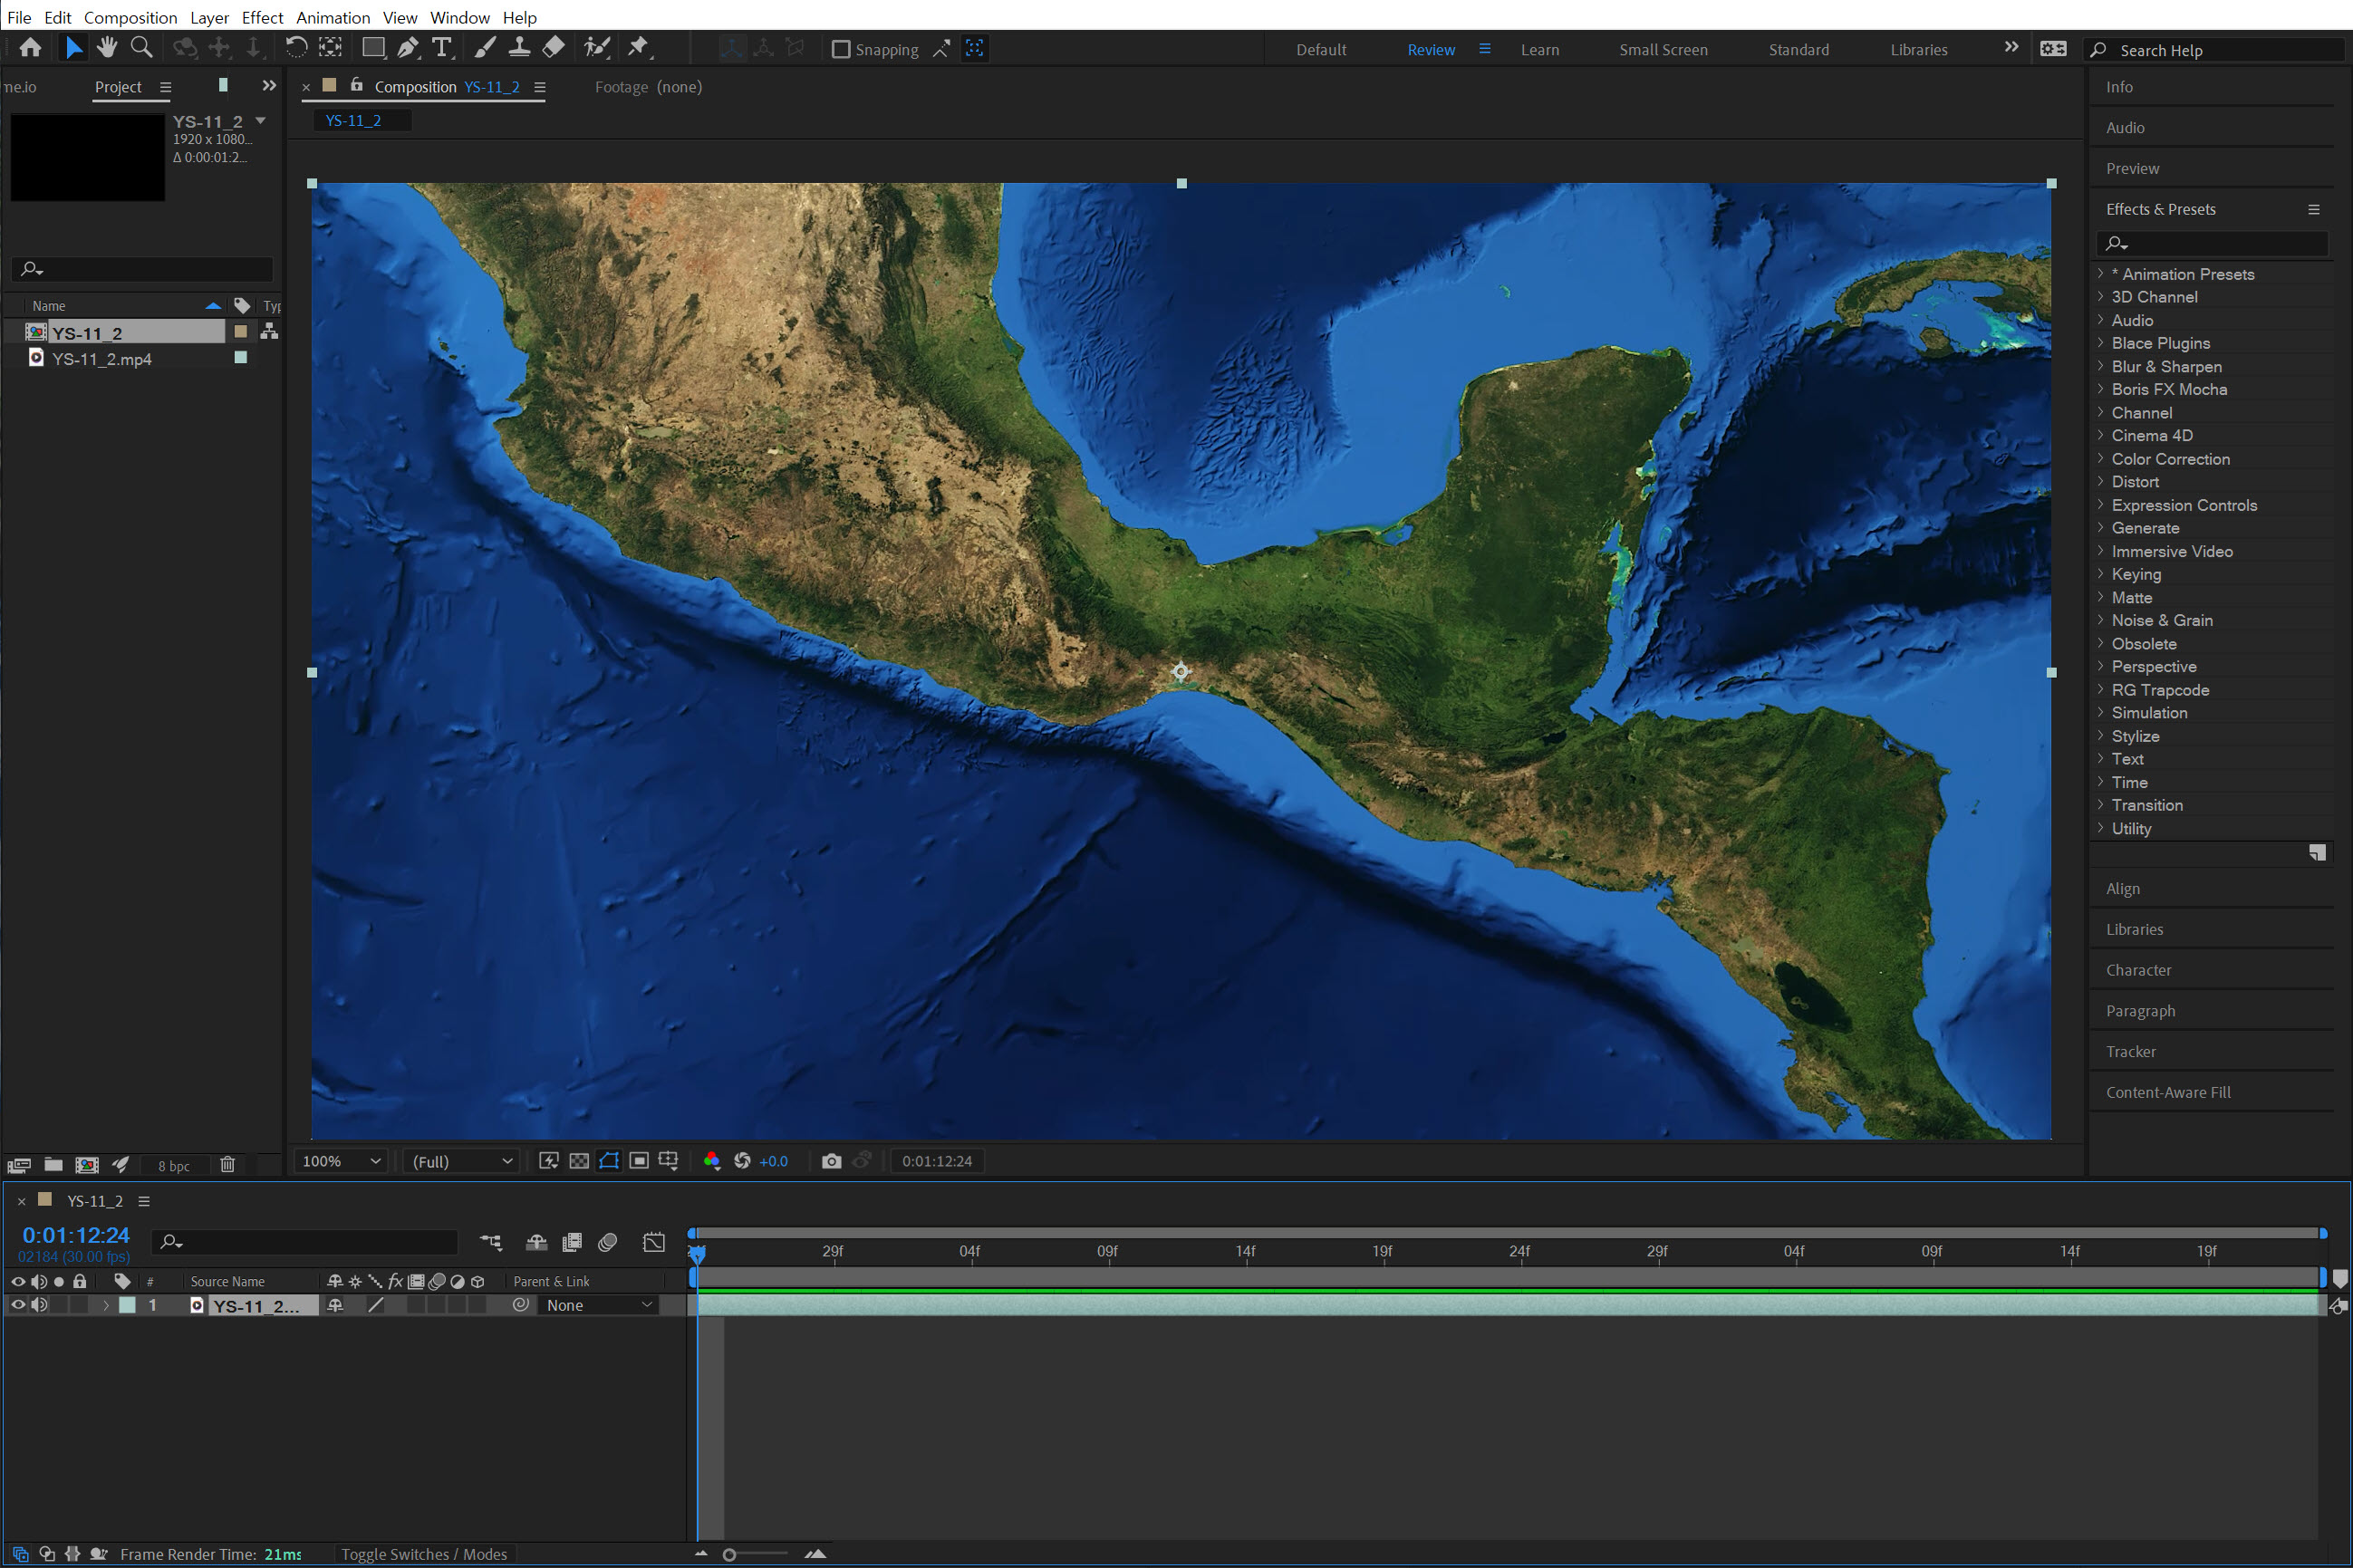Select the Pen tool
Screen dimensions: 2353x1568
pos(408,47)
